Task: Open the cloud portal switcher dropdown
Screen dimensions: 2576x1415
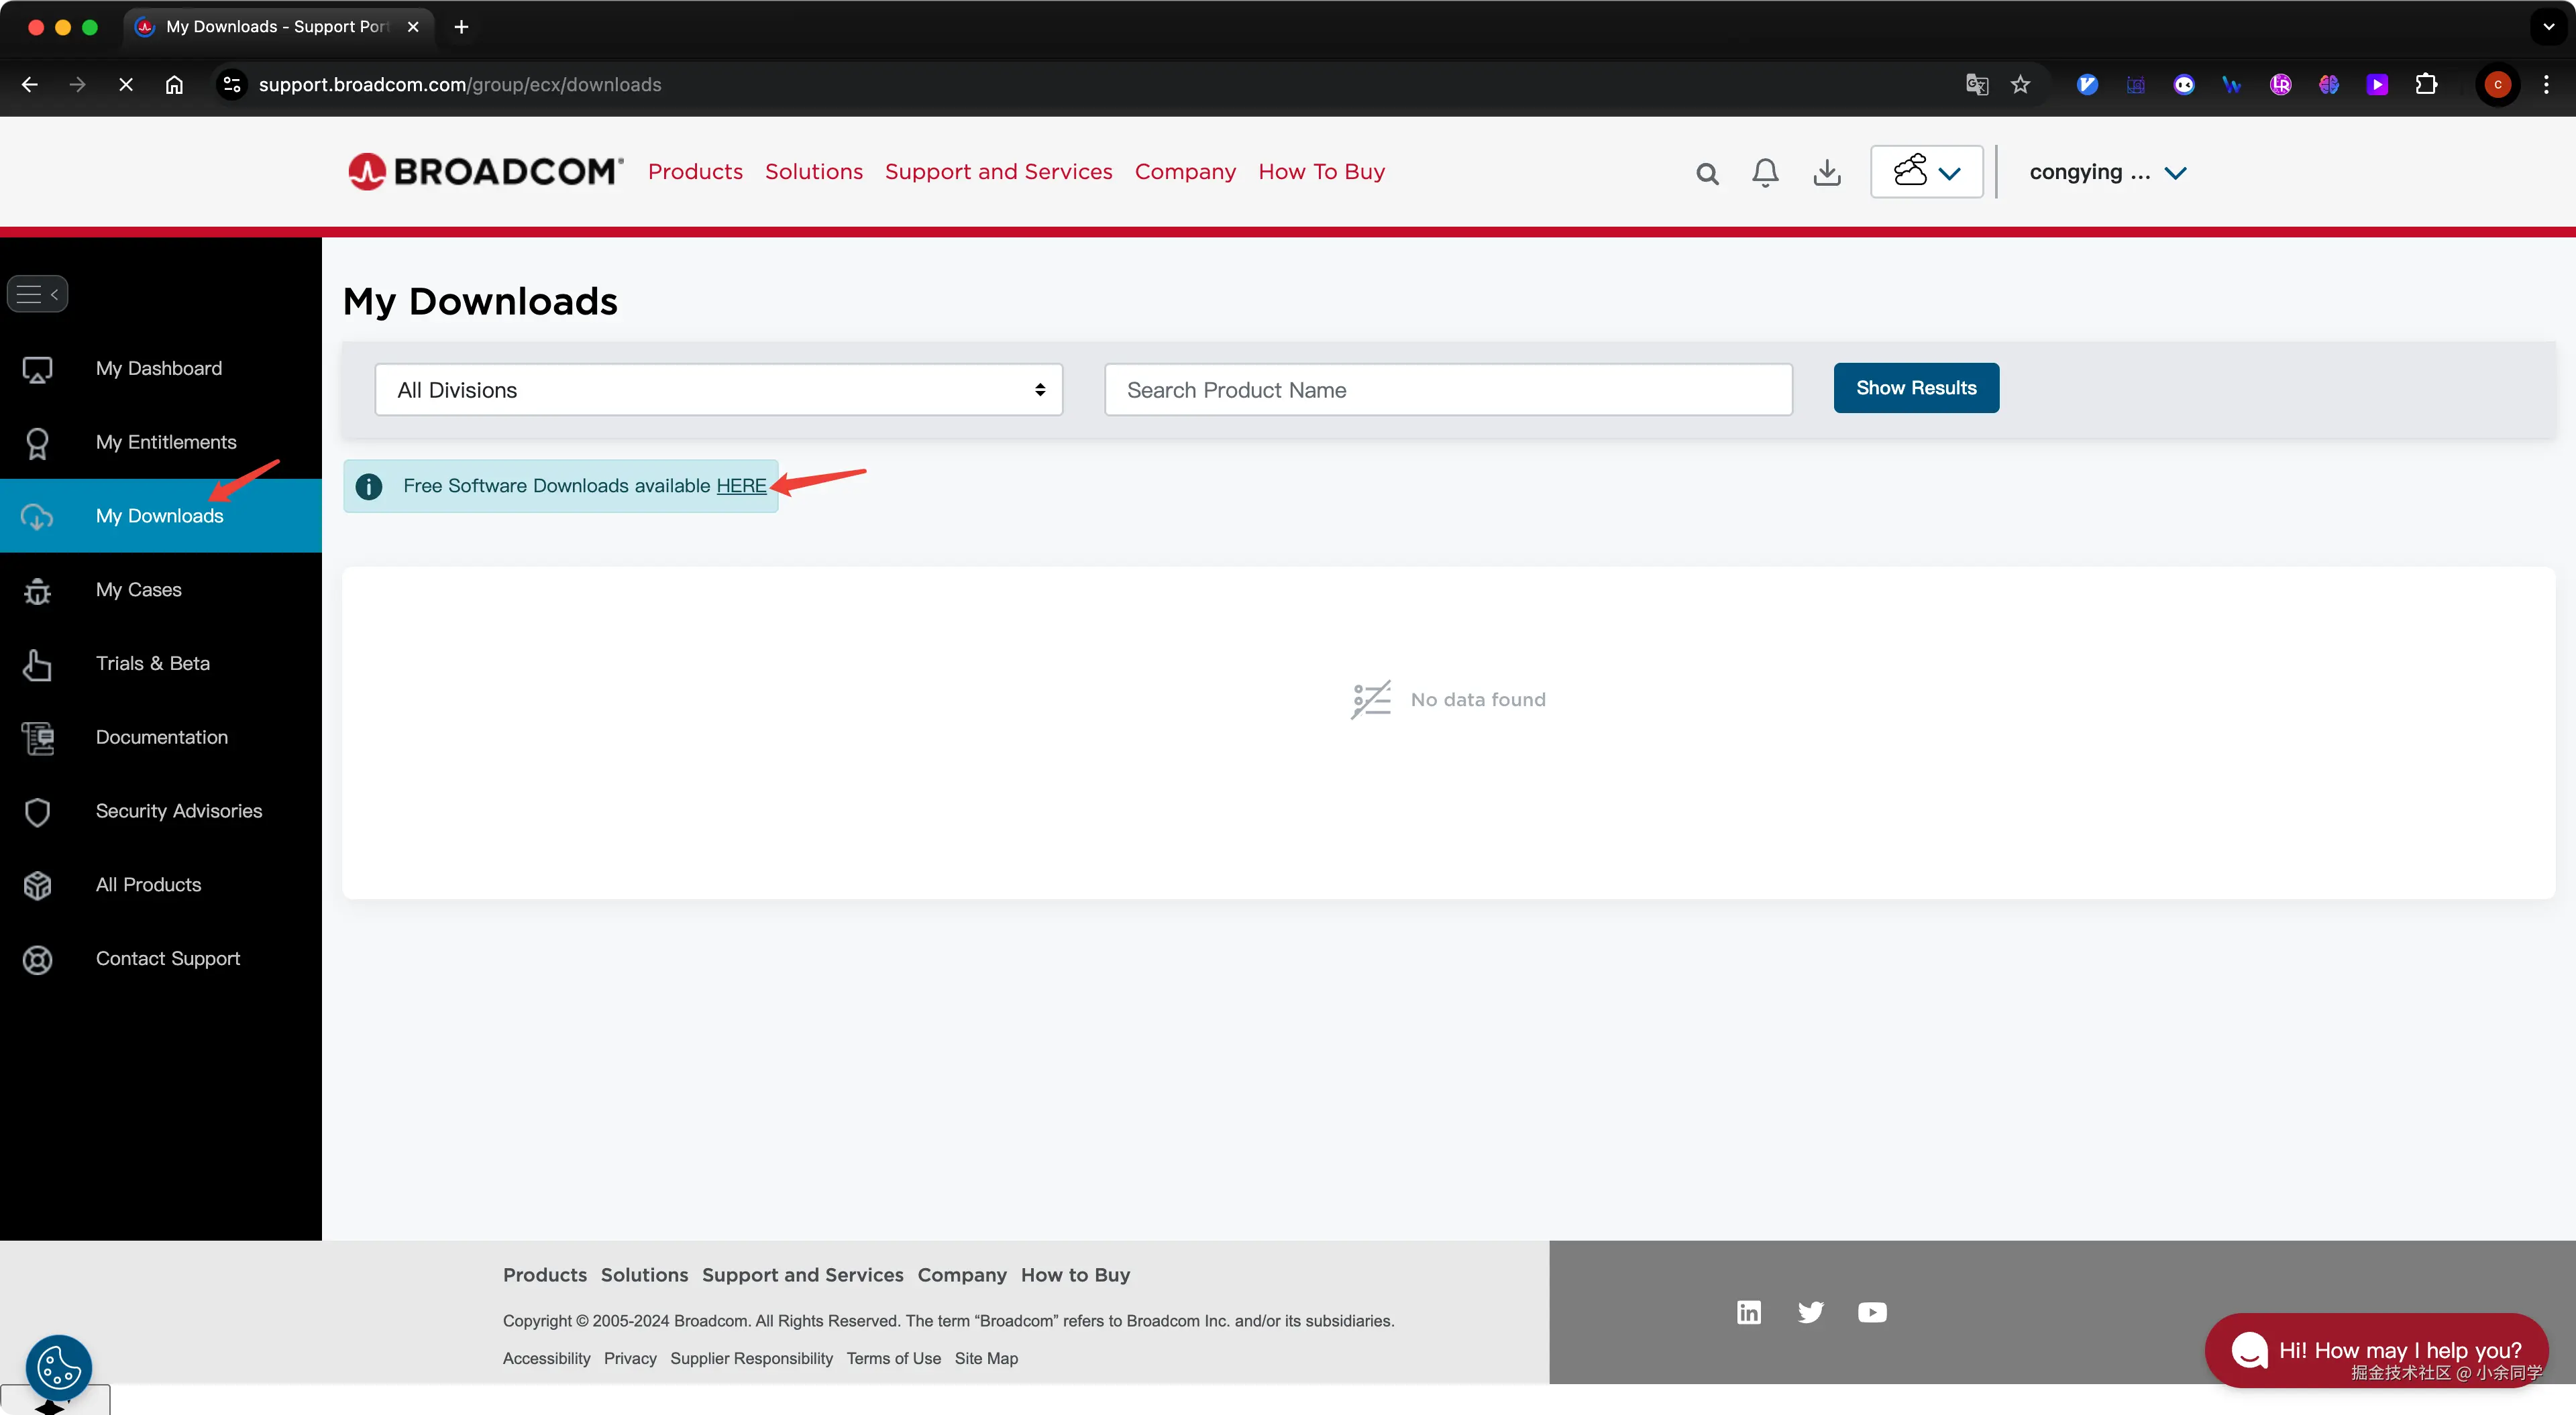Action: (x=1926, y=172)
